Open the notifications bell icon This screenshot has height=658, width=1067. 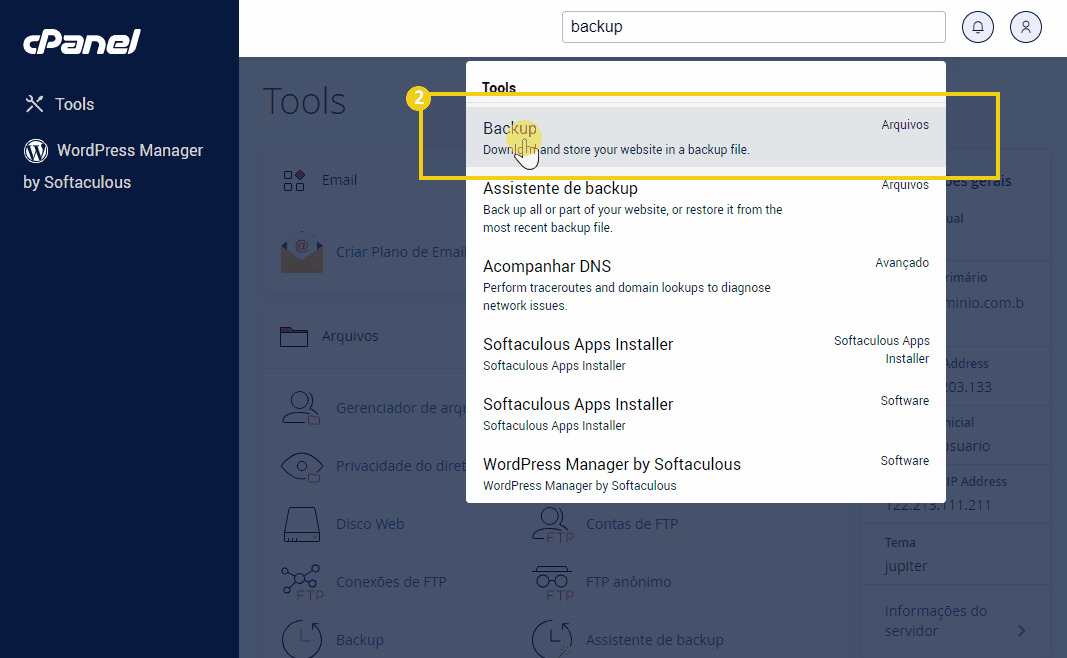pos(977,27)
